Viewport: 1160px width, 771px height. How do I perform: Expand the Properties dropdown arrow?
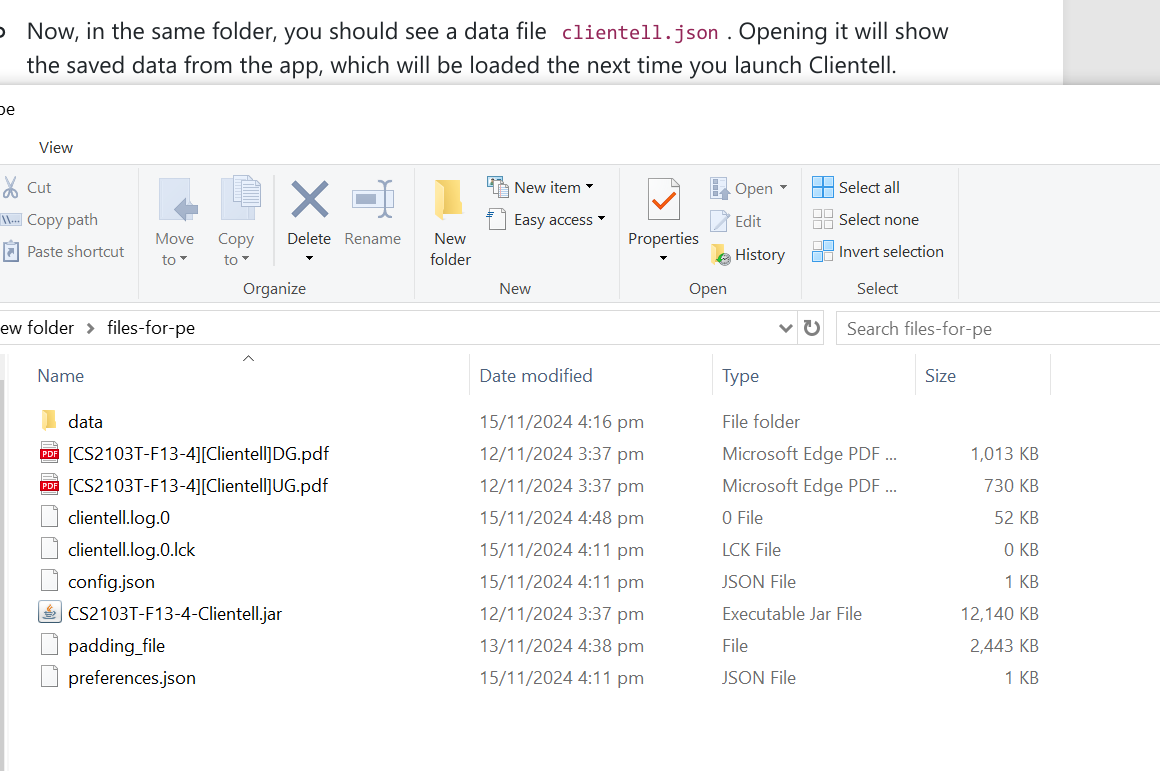tap(664, 258)
